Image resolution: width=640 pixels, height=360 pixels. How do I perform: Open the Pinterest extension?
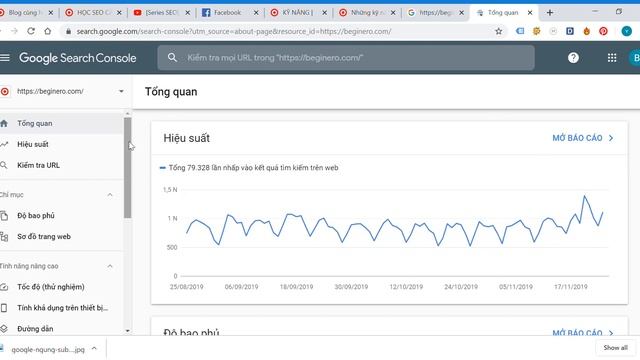coord(603,31)
